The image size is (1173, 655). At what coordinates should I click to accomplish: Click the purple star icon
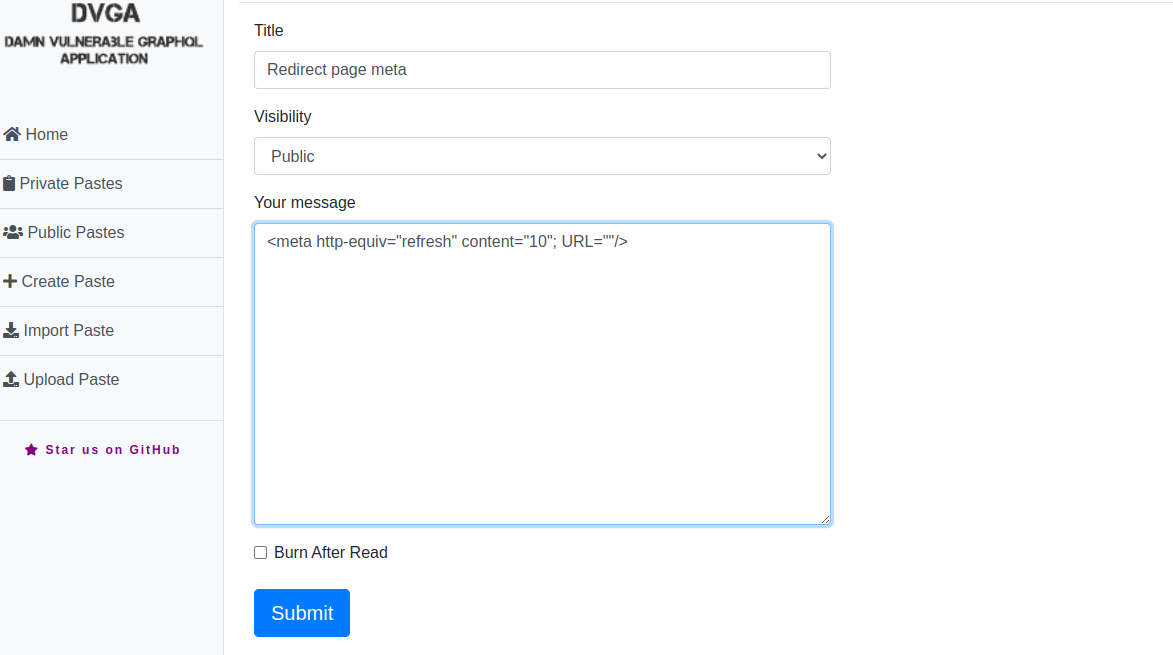pos(31,450)
